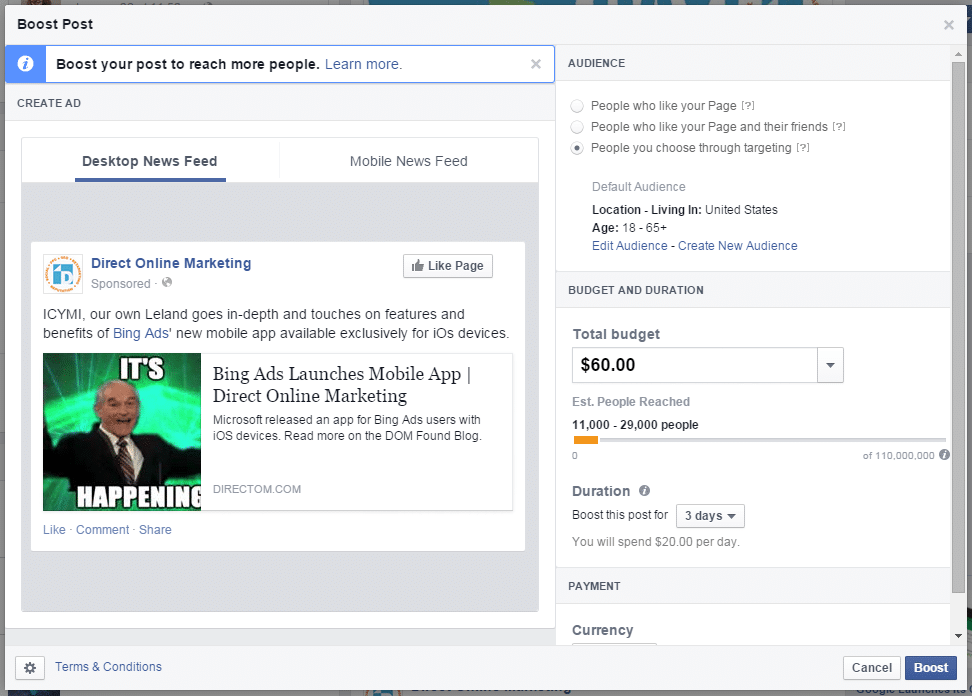Open the settings gear at bottom left
972x696 pixels.
coord(30,667)
